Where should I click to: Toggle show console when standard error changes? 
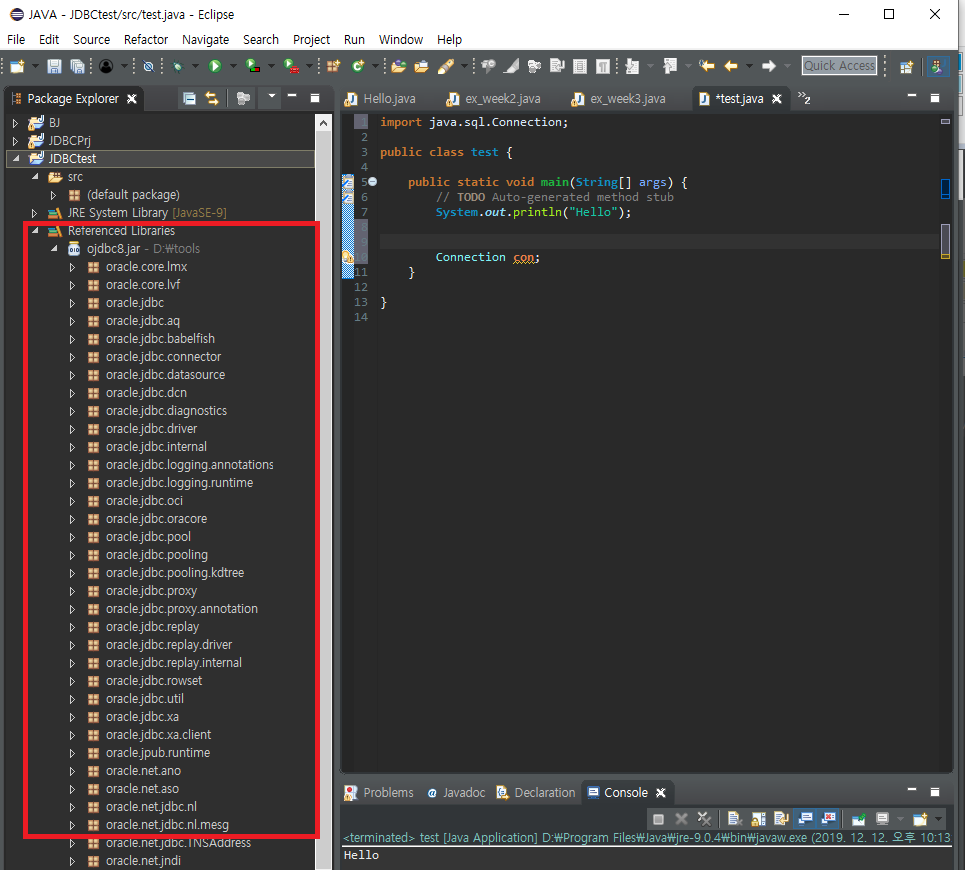pos(829,819)
